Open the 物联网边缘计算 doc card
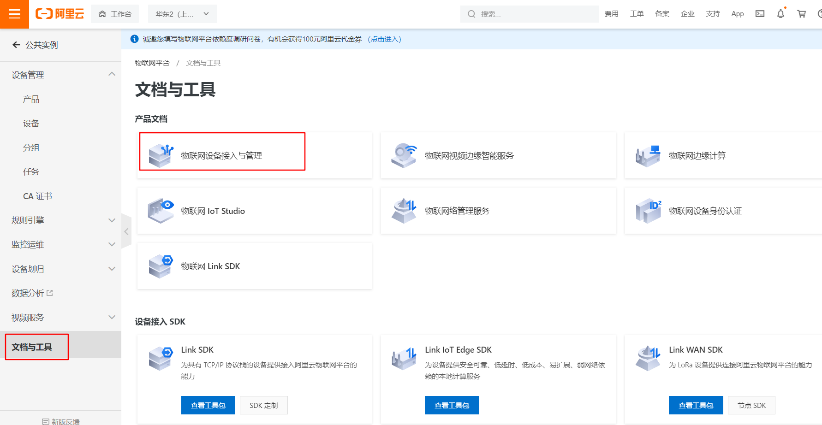The image size is (822, 425). (x=723, y=155)
